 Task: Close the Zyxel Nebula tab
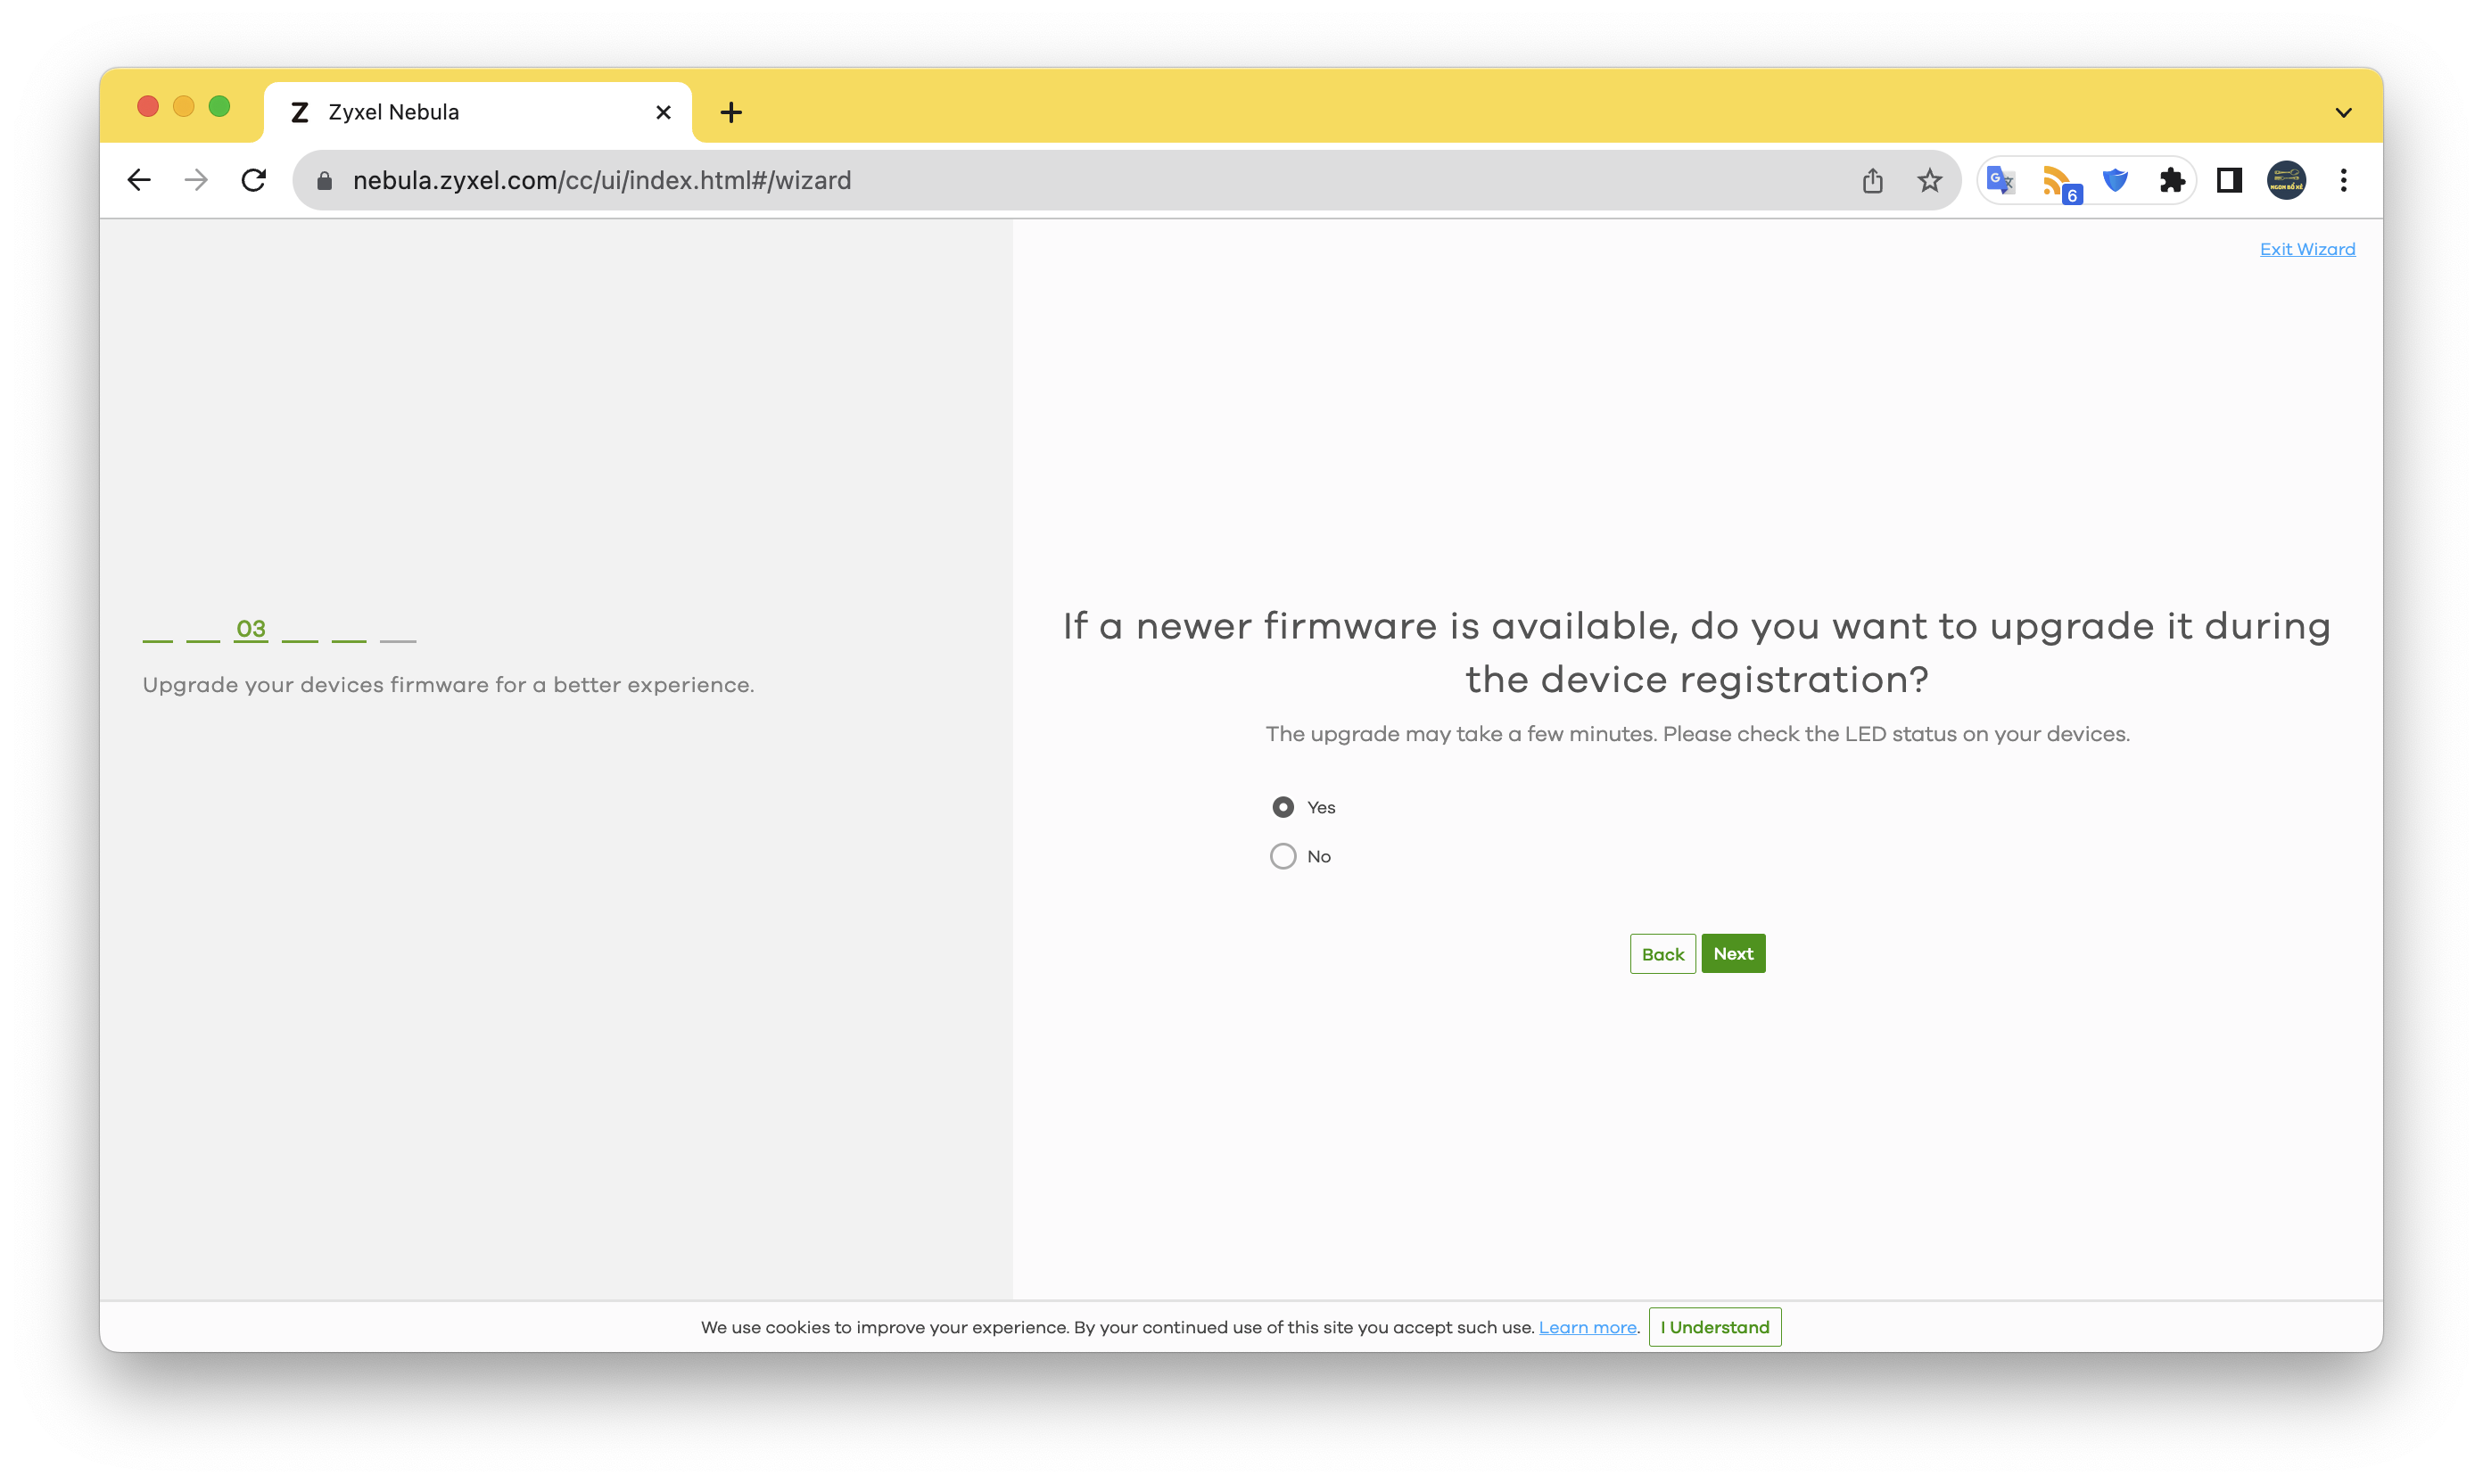[x=663, y=112]
